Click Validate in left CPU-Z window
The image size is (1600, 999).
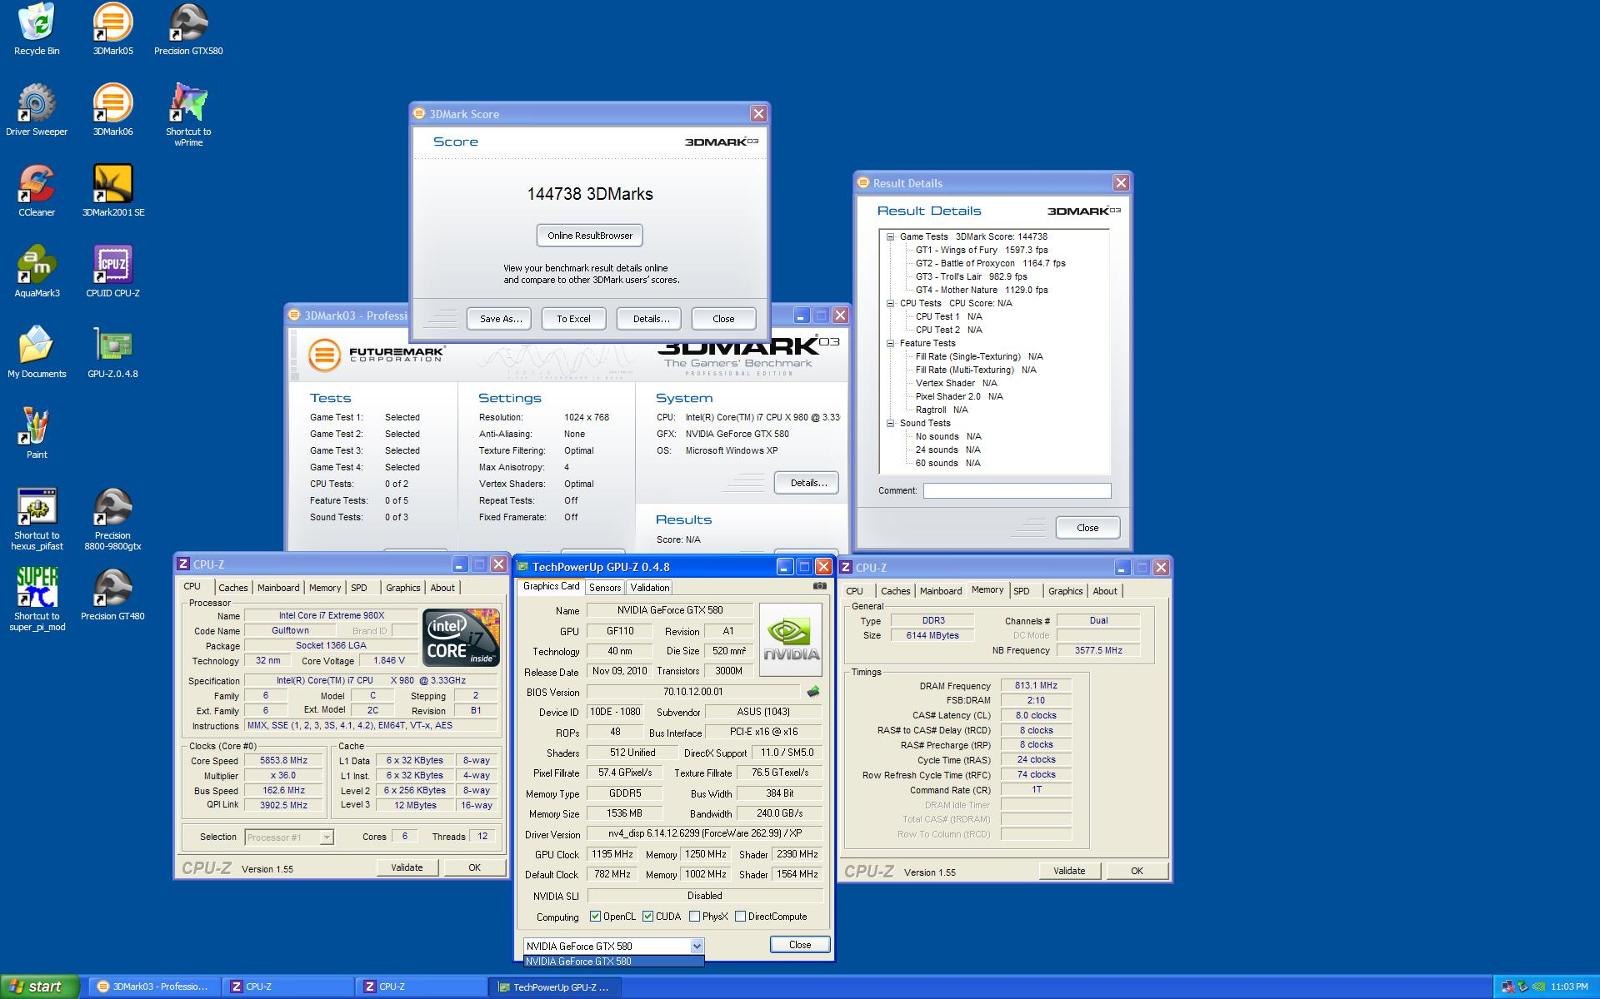point(407,867)
